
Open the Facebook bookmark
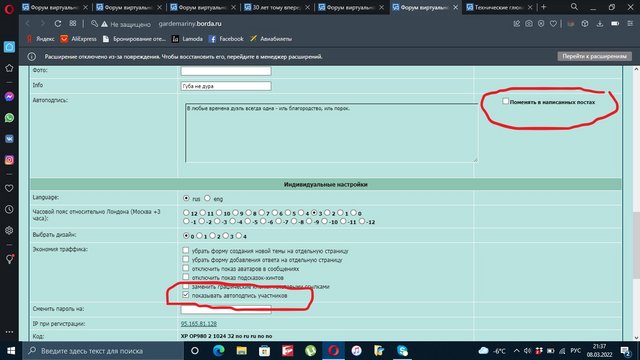point(226,39)
